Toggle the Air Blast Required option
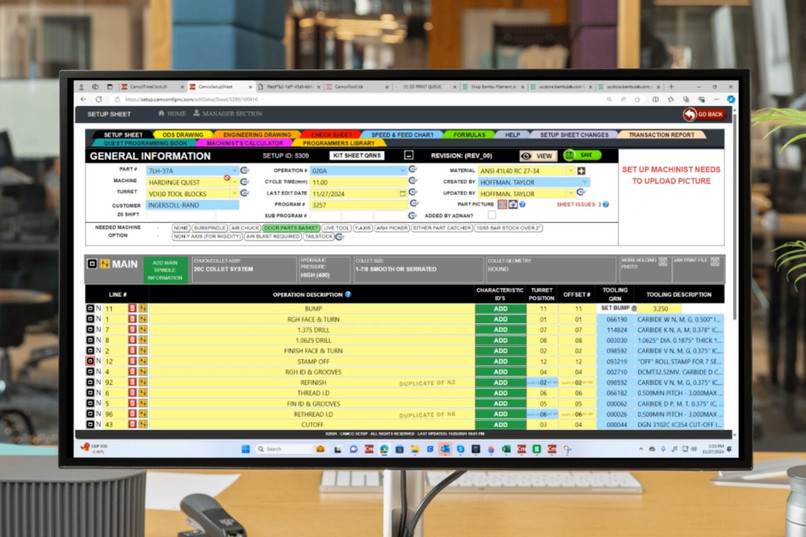Image resolution: width=806 pixels, height=537 pixels. point(272,236)
